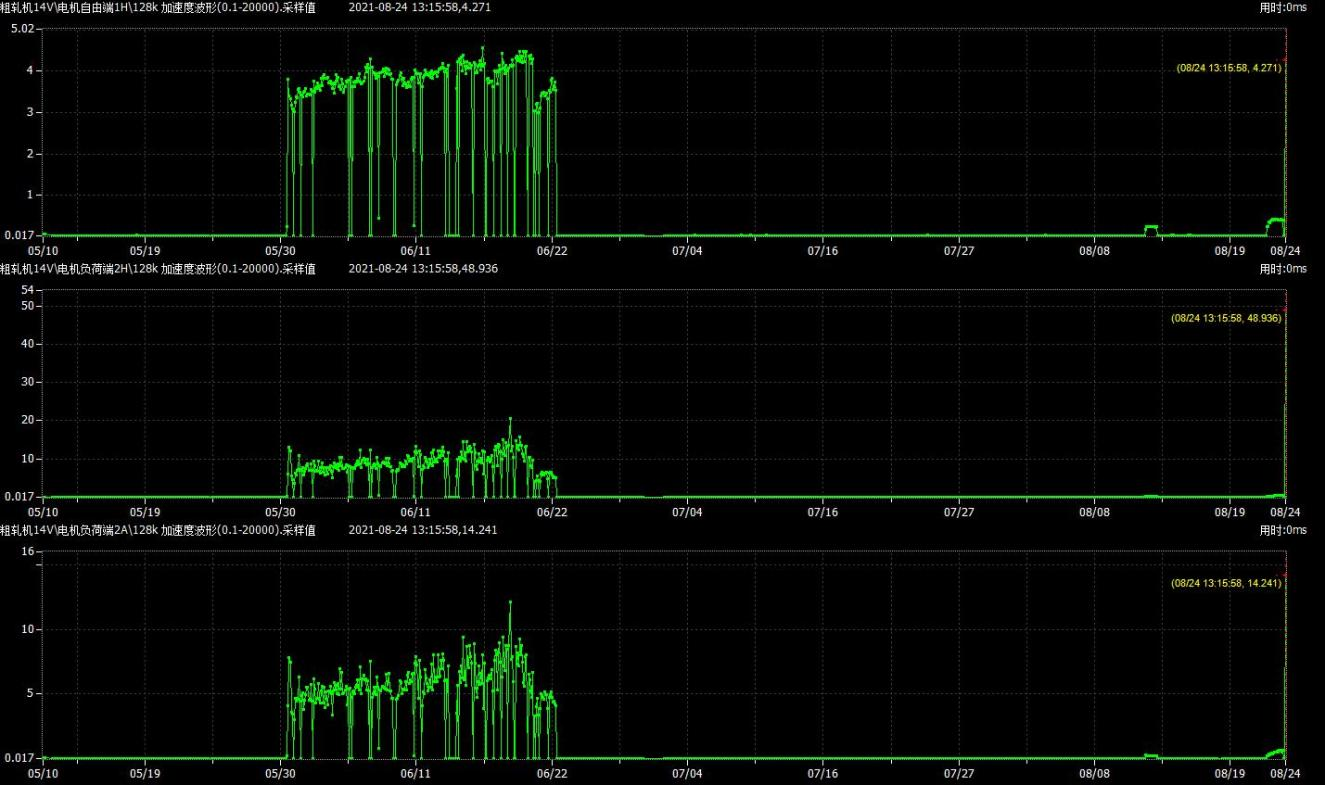Click the 05/30 date tick on middle chart
Image resolution: width=1325 pixels, height=785 pixels.
[280, 511]
